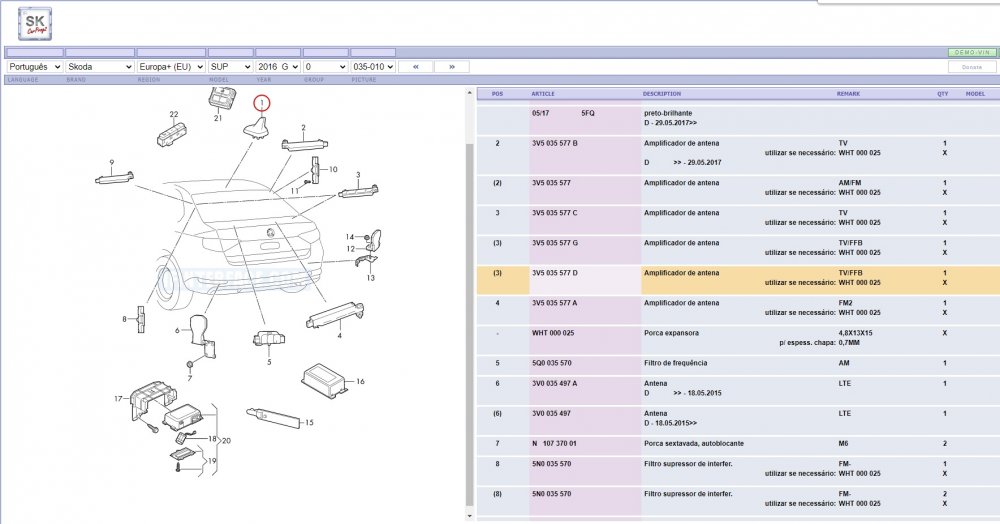The width and height of the screenshot is (1000, 524).
Task: Select article WHT 000 025 in article column
Action: point(553,333)
